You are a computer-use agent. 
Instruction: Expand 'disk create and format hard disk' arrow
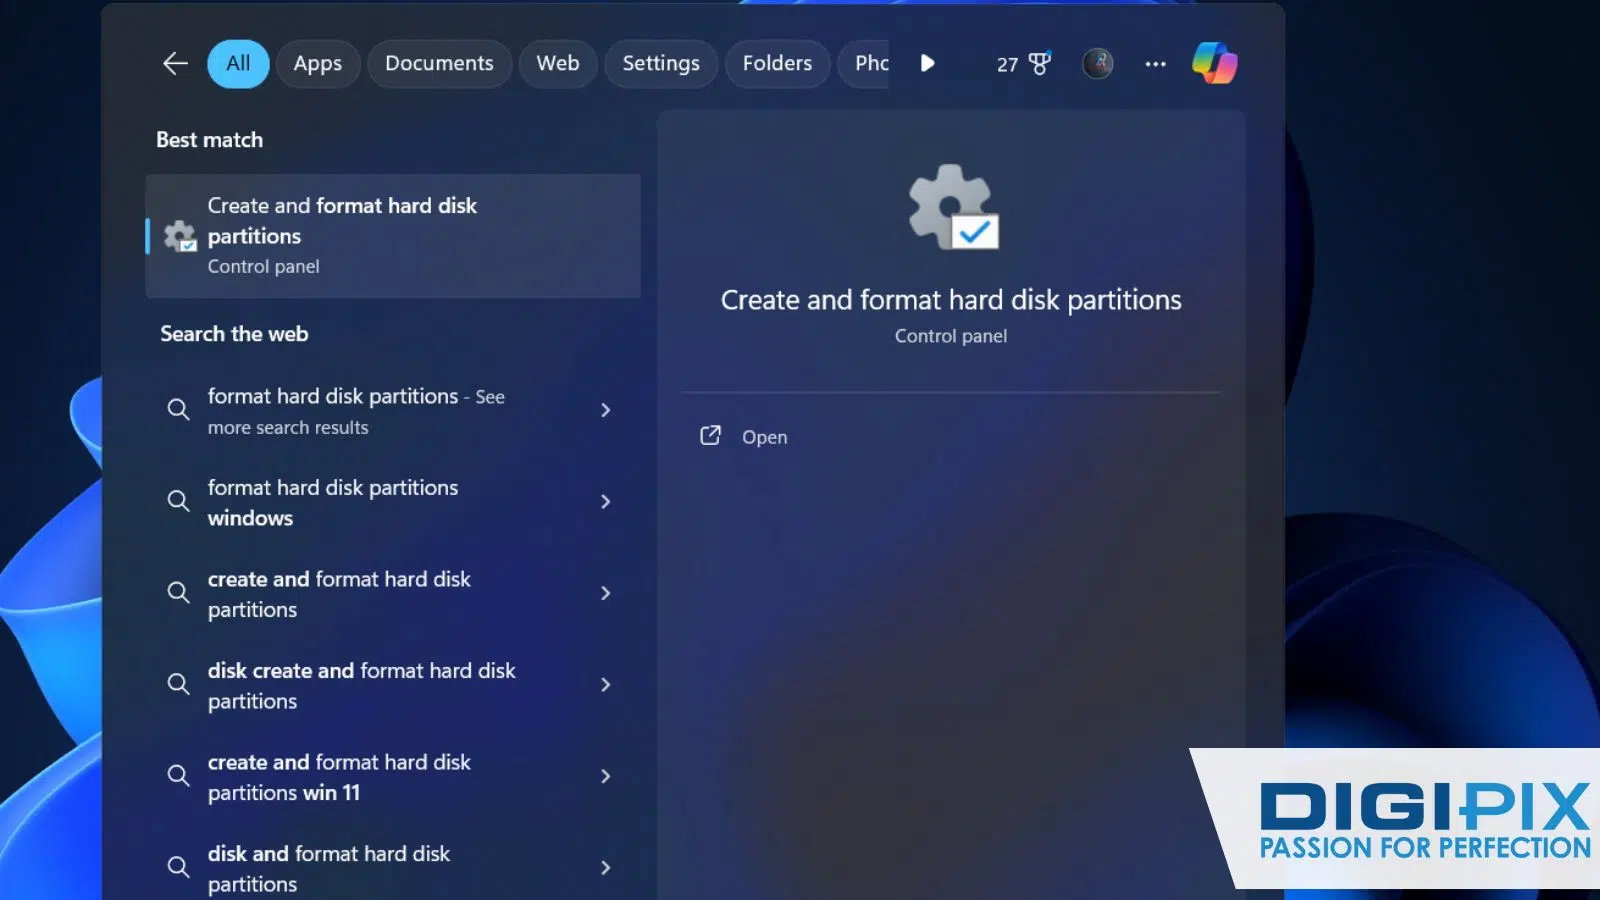(x=605, y=685)
